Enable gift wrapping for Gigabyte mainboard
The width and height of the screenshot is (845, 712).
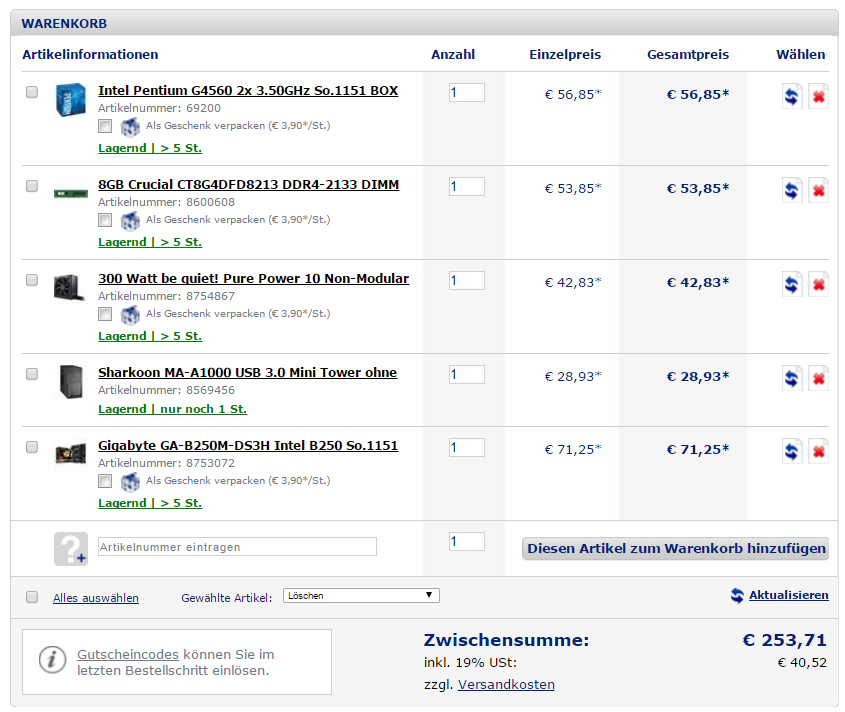pos(105,481)
